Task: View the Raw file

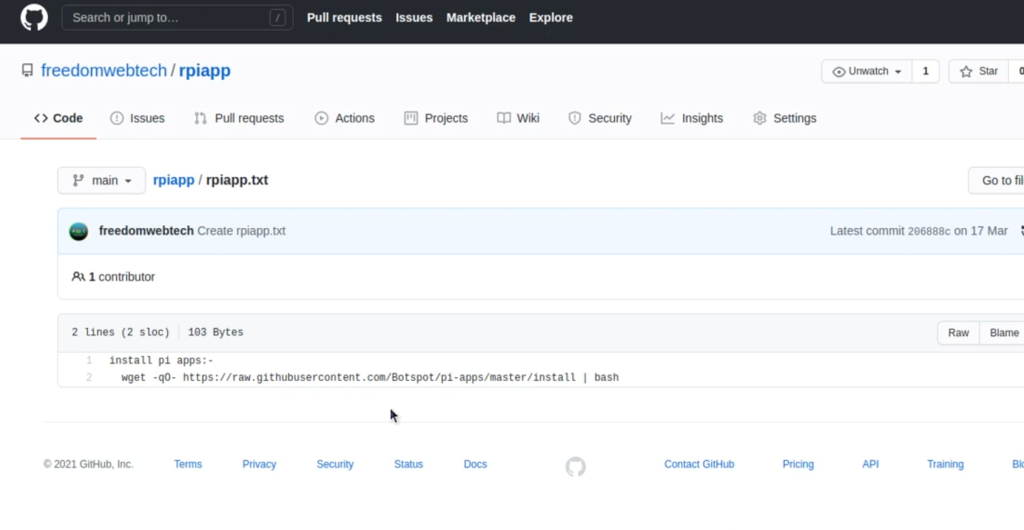Action: pyautogui.click(x=958, y=333)
